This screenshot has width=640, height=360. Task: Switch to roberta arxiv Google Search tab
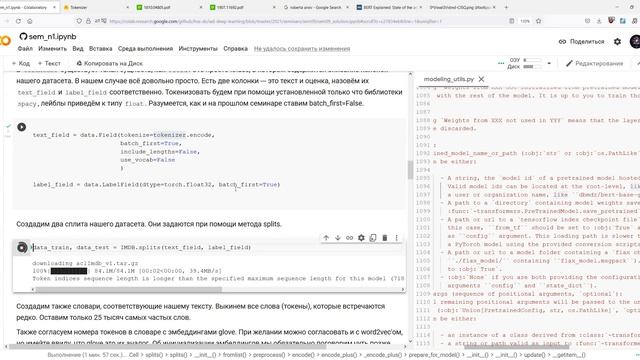coord(316,7)
